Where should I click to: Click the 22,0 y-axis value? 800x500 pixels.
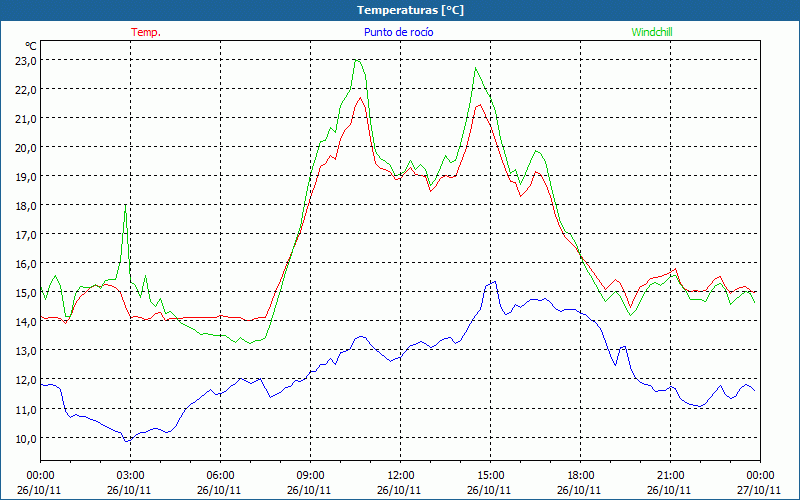pos(26,89)
